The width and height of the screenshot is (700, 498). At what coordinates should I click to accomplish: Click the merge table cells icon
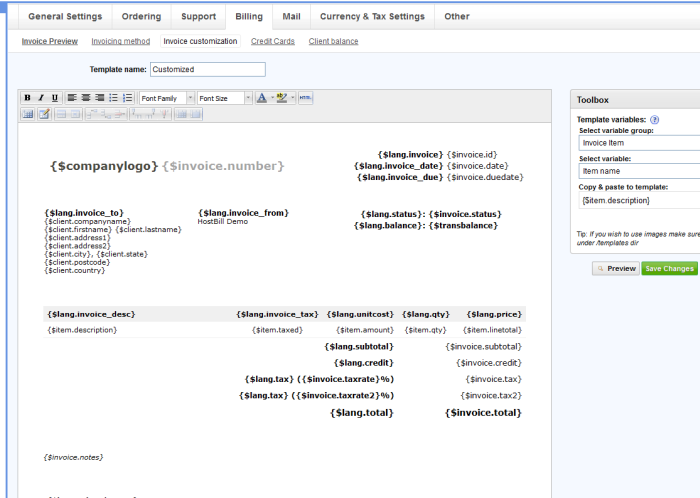195,114
